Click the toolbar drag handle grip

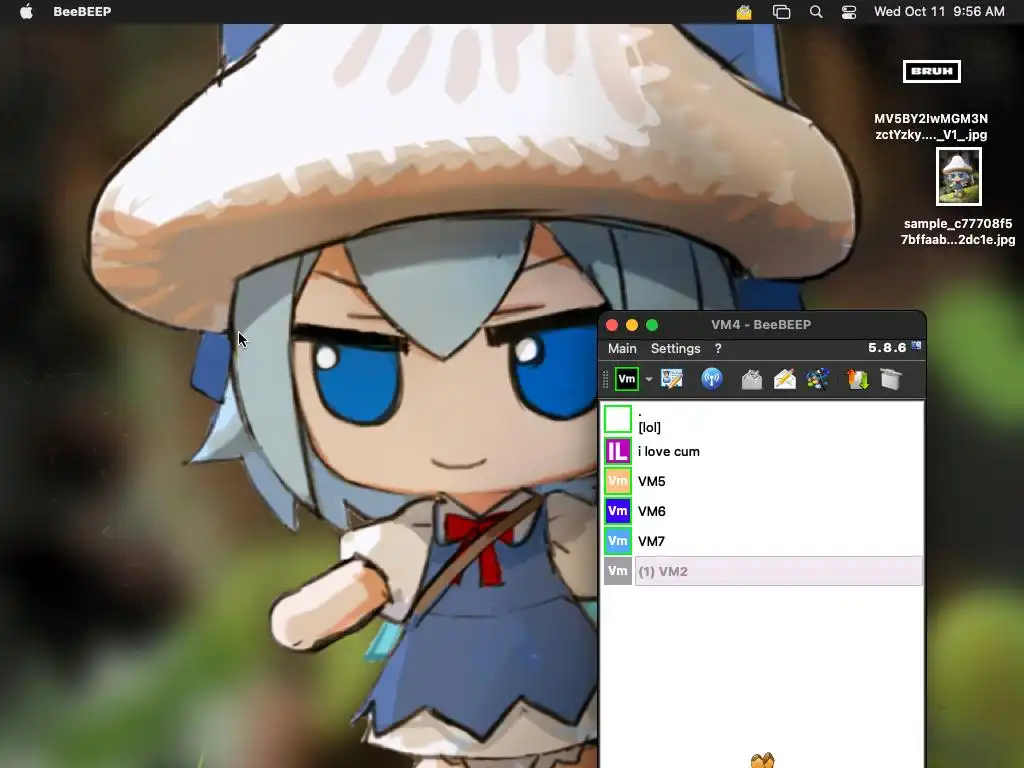pos(605,379)
